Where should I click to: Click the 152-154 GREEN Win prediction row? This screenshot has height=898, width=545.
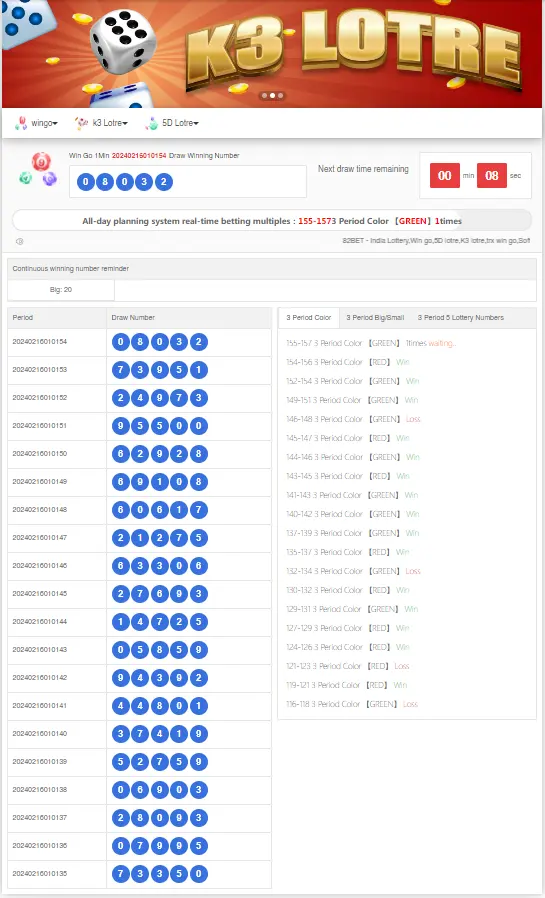(x=353, y=381)
